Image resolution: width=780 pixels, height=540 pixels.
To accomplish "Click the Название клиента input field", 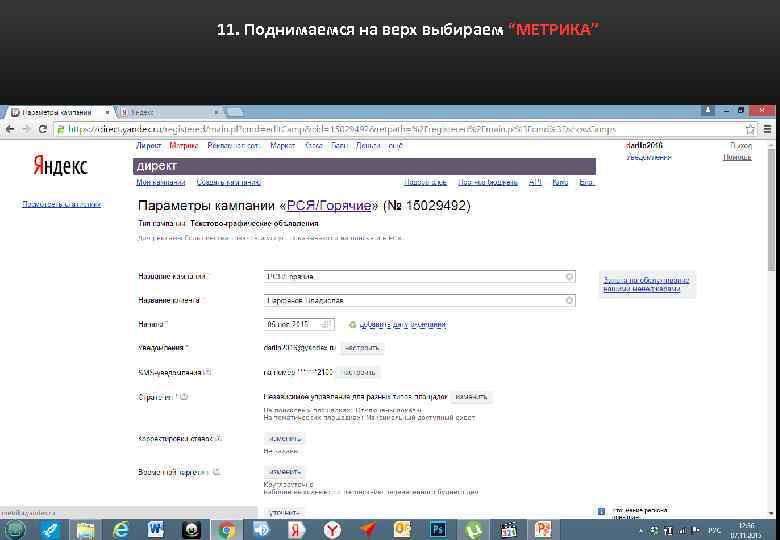I will coord(419,300).
